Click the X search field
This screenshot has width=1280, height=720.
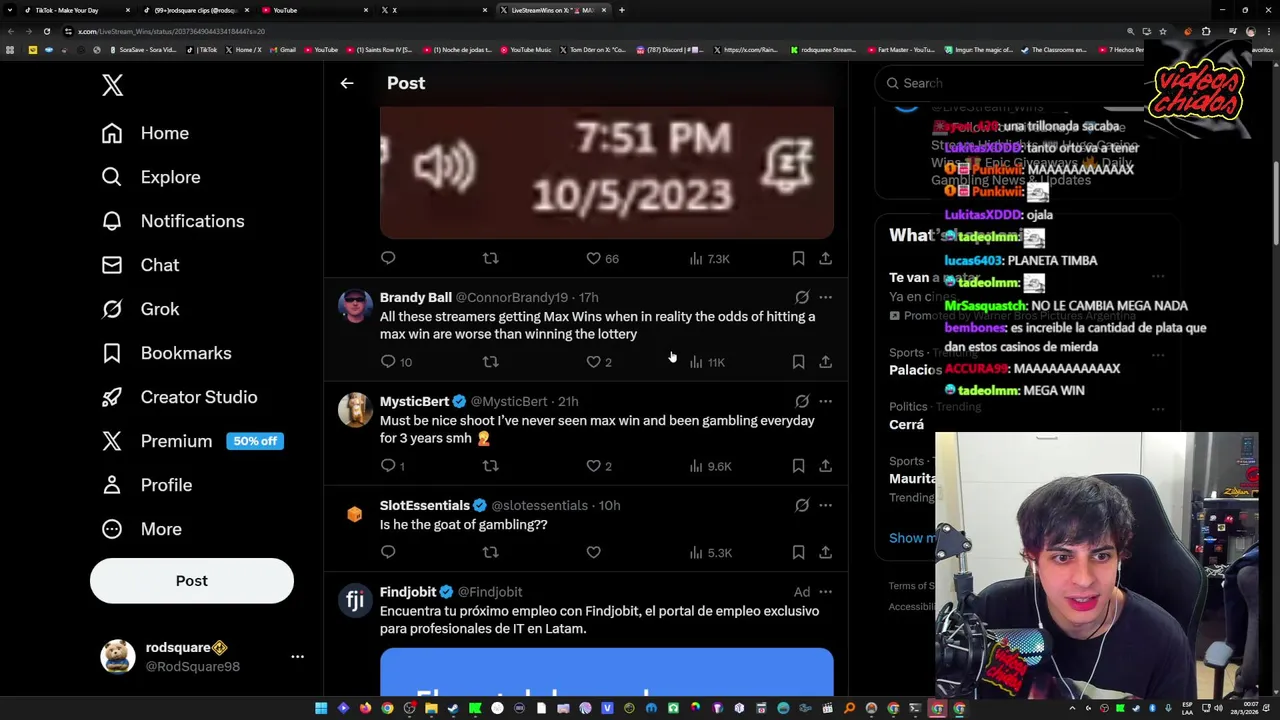coord(1010,83)
